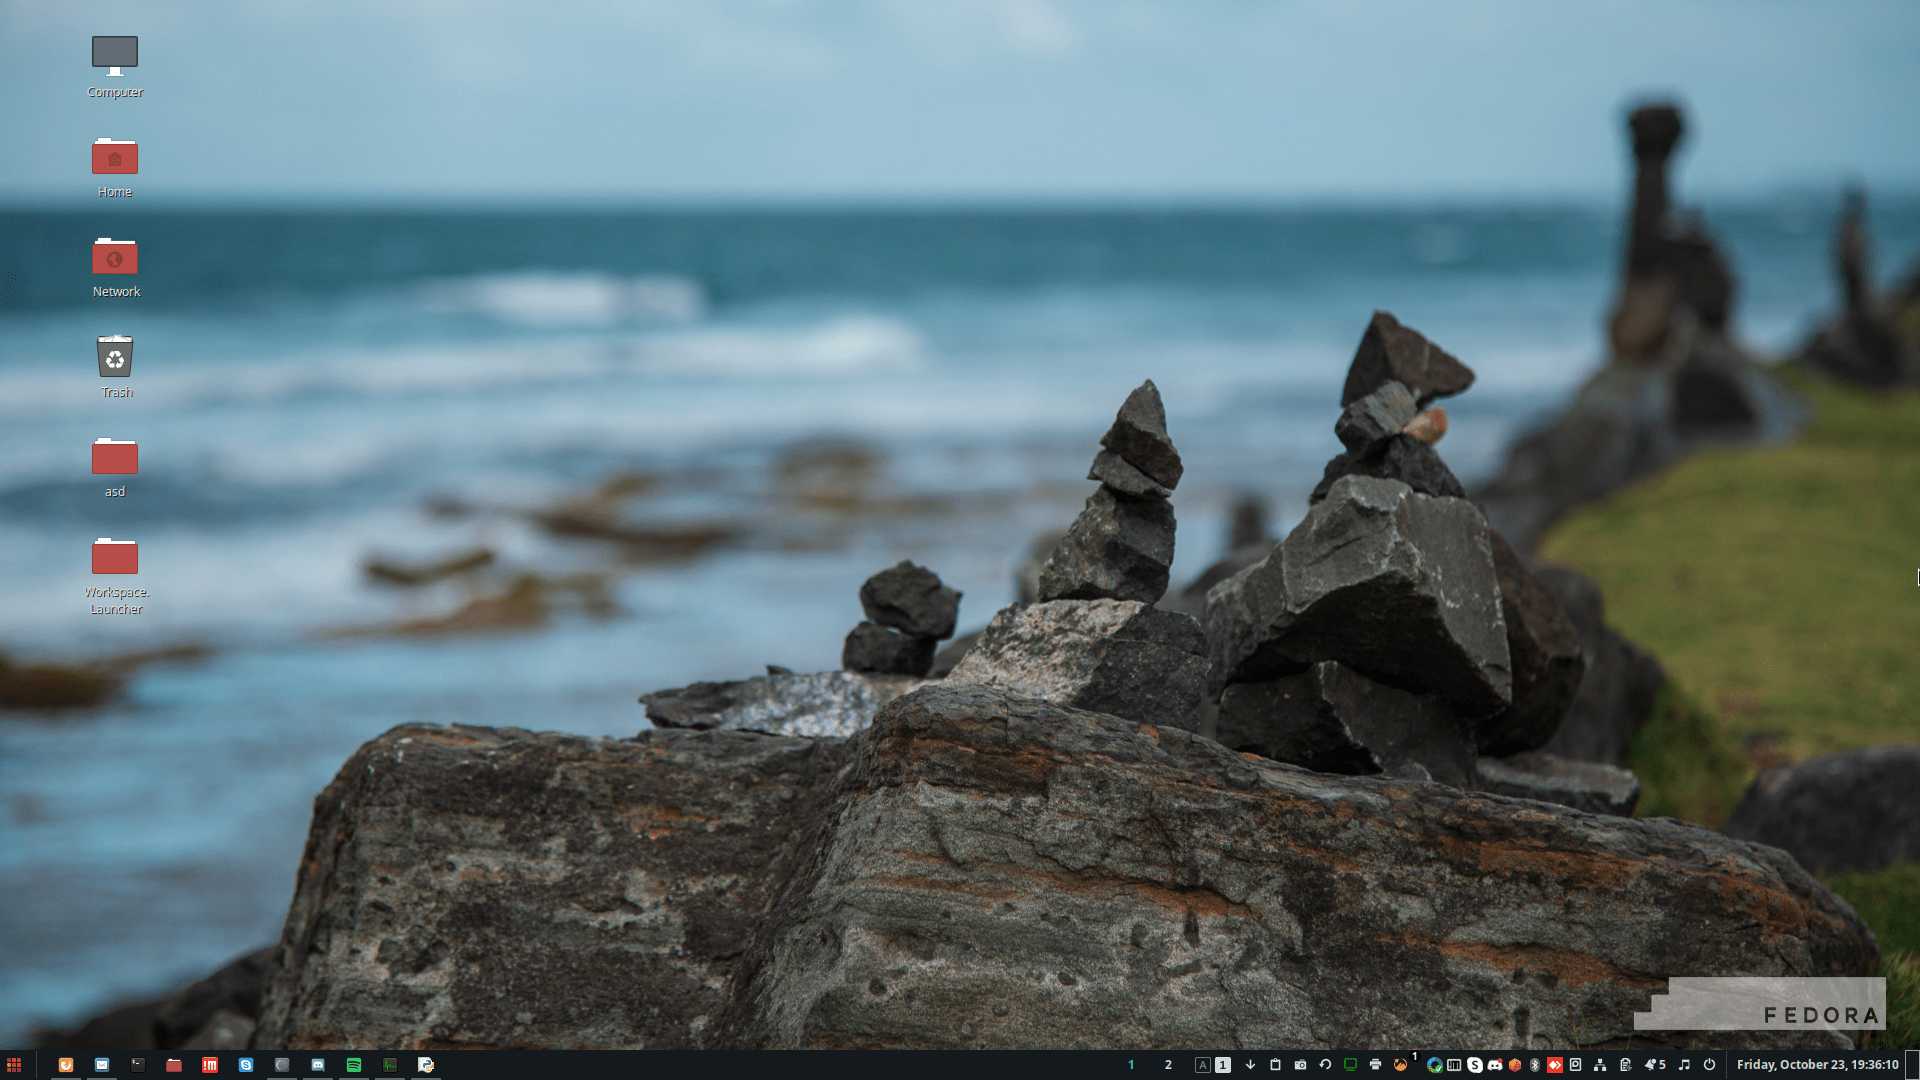Click the power button in the system tray

(x=1712, y=1065)
